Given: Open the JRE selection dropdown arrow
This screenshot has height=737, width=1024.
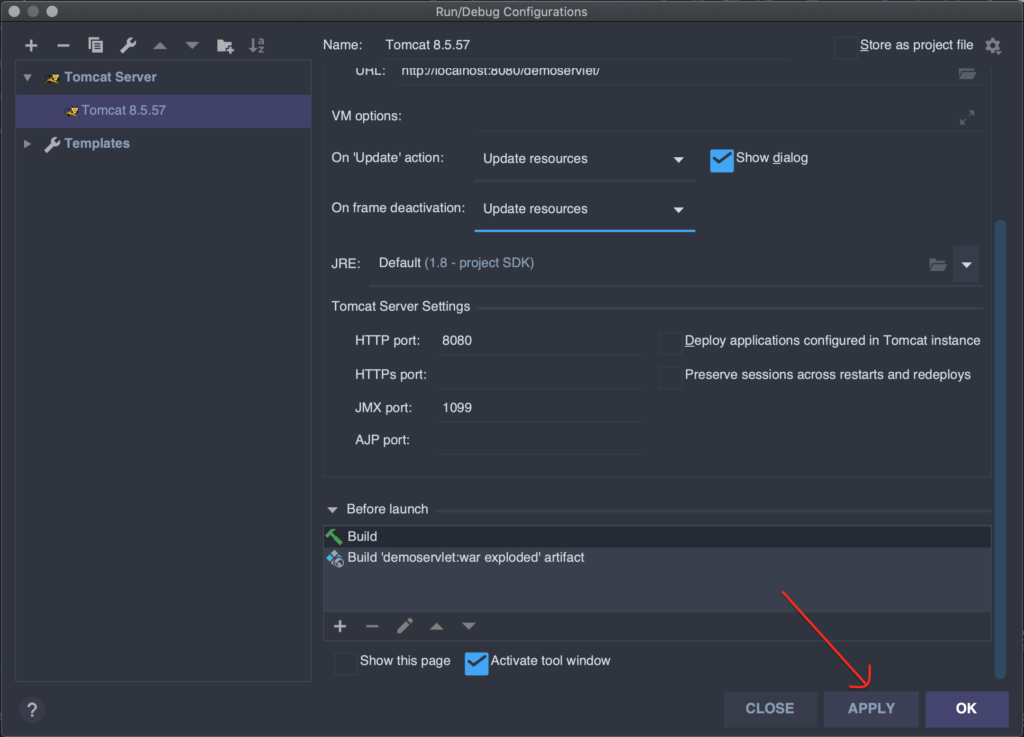Looking at the screenshot, I should coord(966,264).
